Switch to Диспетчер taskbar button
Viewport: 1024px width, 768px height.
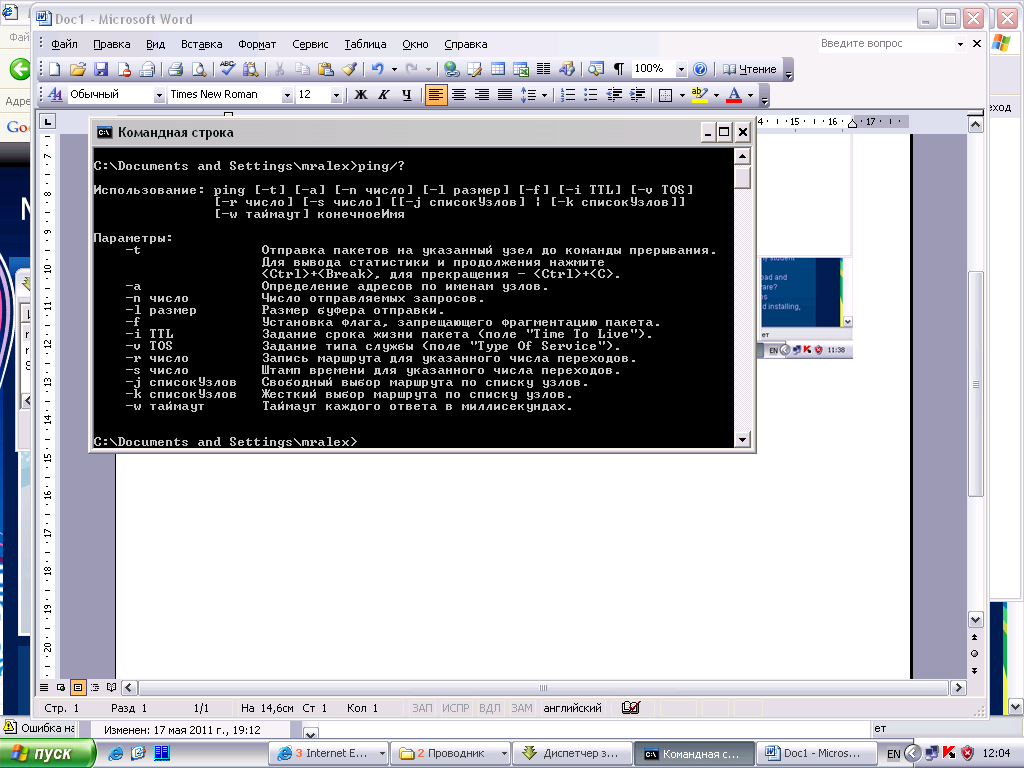[x=572, y=753]
